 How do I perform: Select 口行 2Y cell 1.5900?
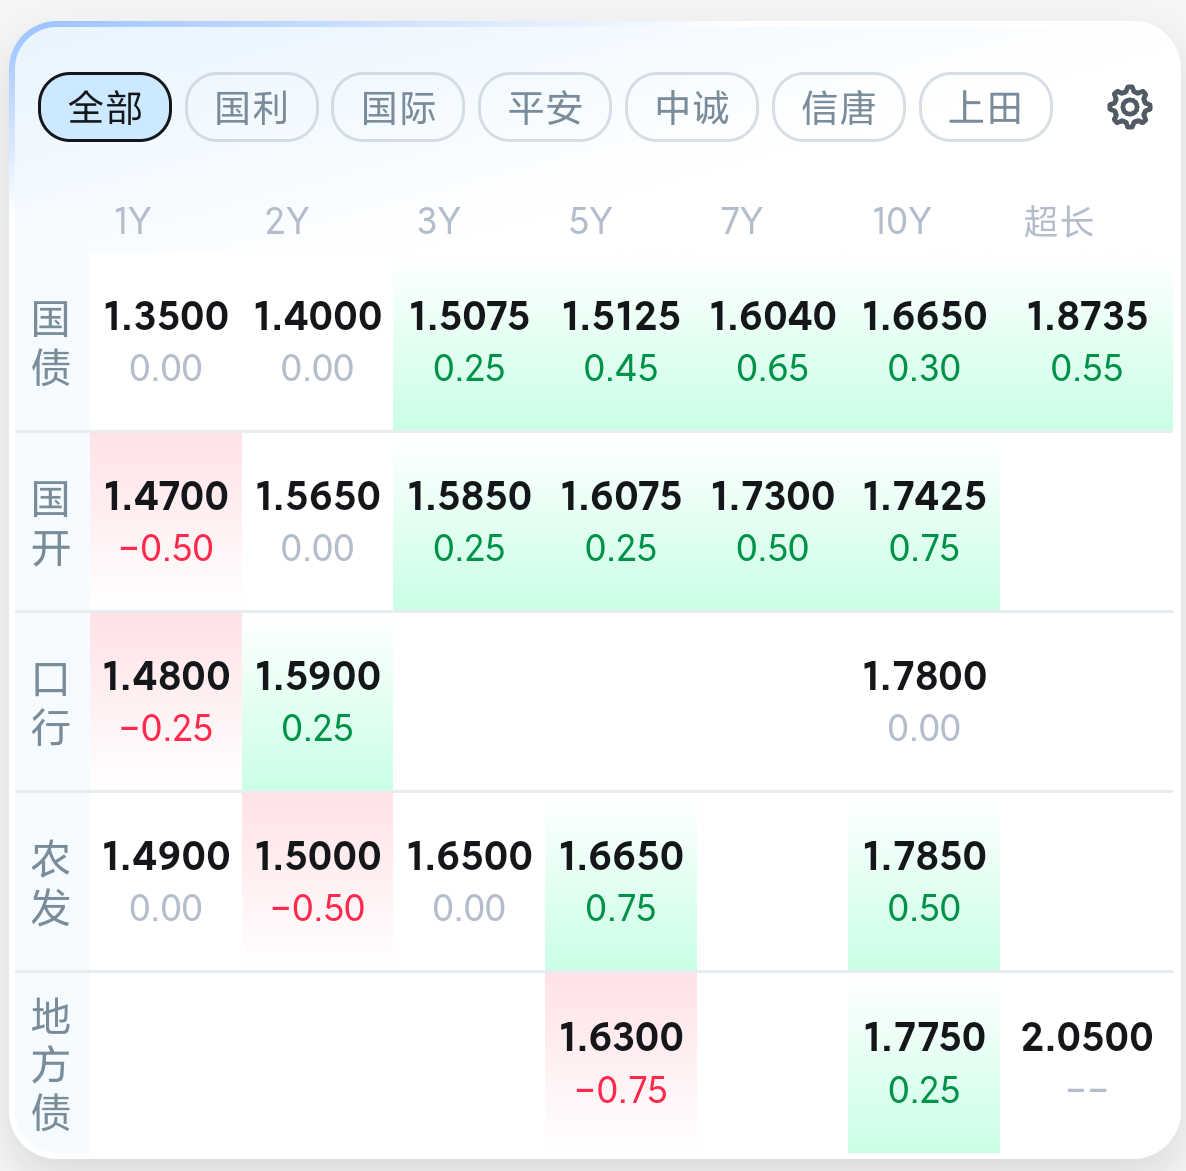pos(318,702)
